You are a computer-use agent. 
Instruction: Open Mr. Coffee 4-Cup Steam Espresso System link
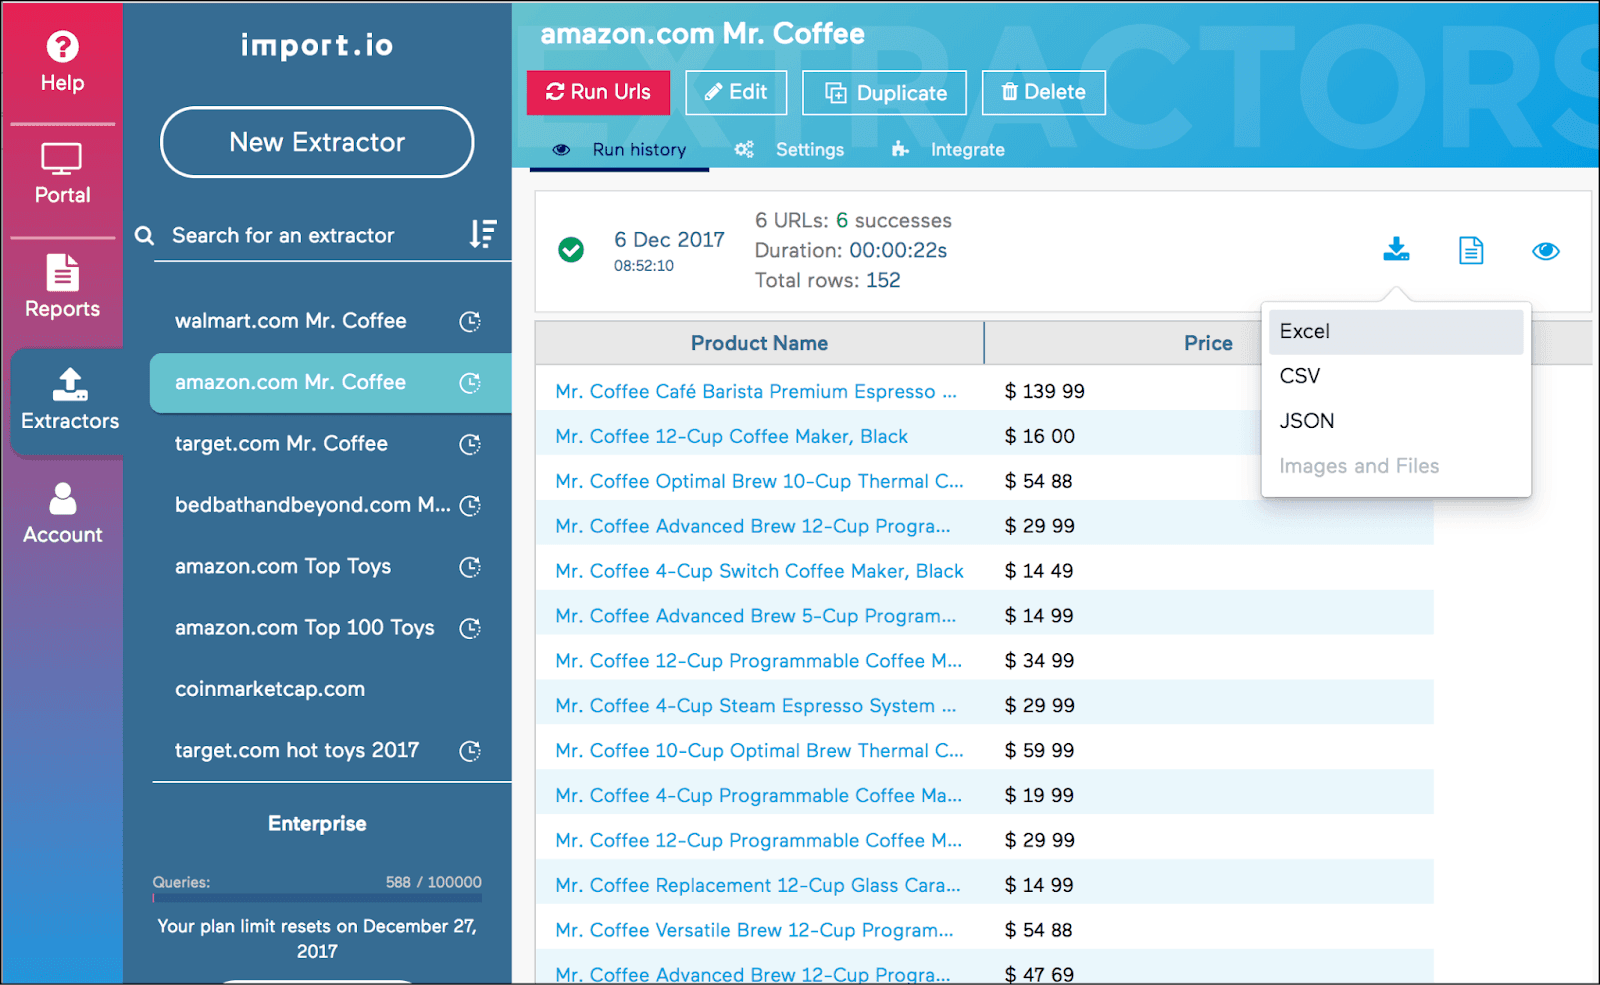point(756,706)
